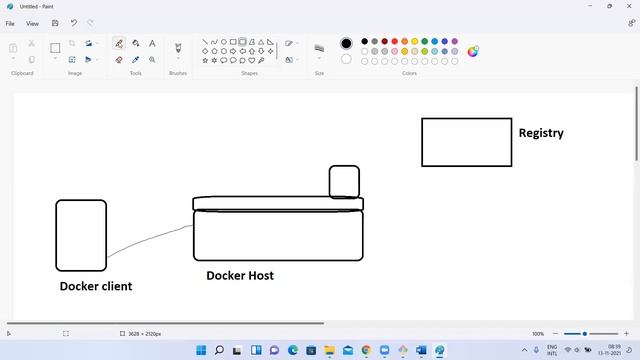Open the Edit colors wheel

pos(473,51)
